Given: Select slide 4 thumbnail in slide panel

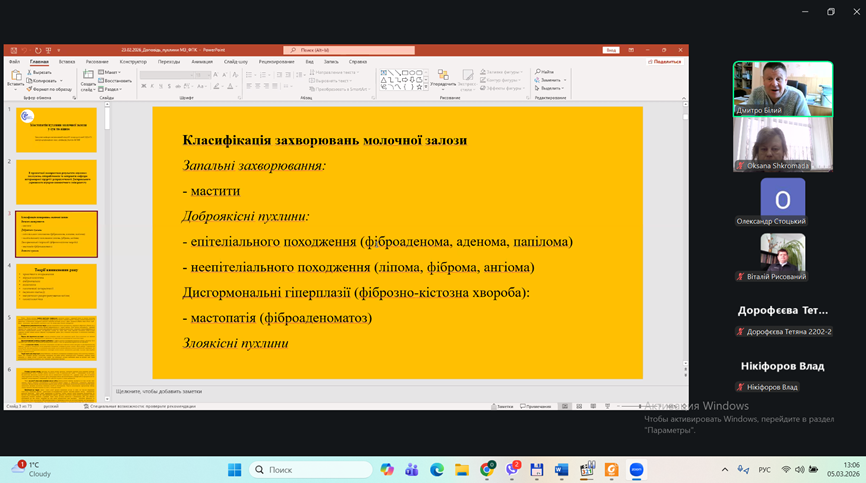Looking at the screenshot, I should tap(56, 286).
